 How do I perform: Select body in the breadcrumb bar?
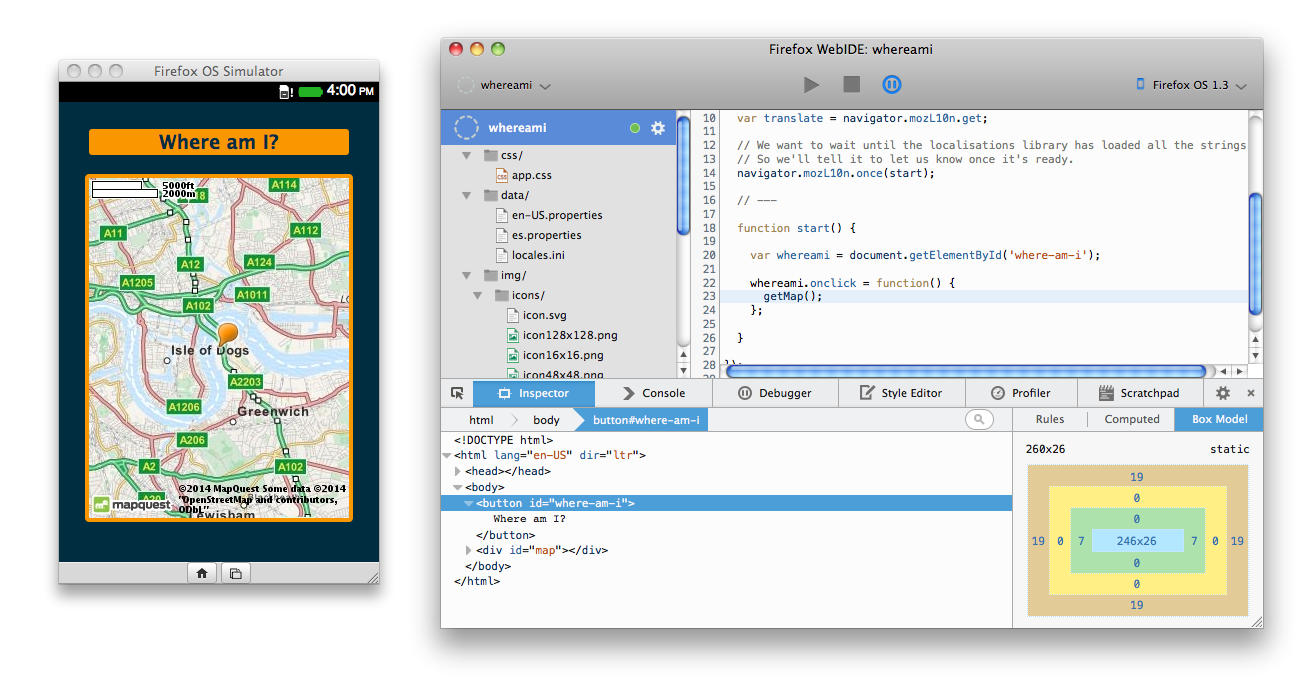[546, 420]
